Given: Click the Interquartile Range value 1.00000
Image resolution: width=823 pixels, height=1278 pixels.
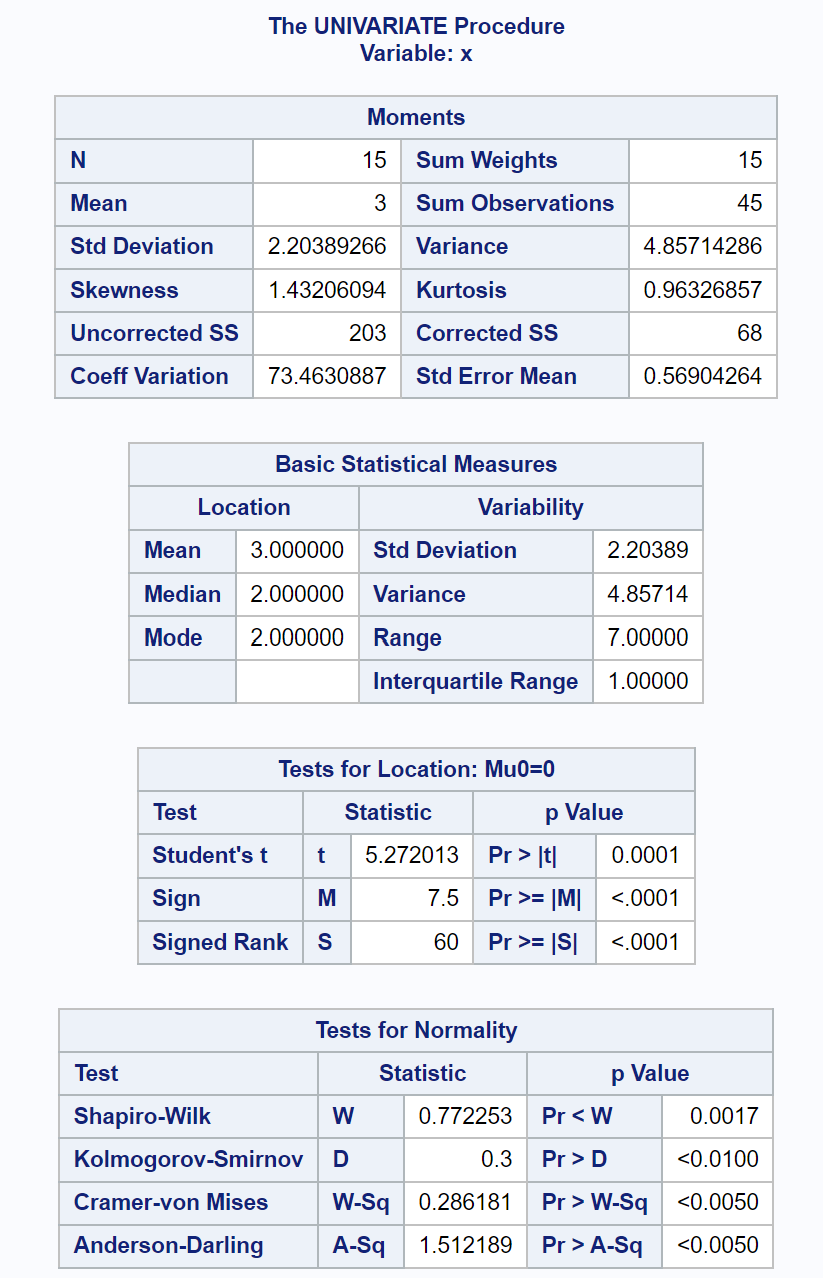Looking at the screenshot, I should click(x=648, y=681).
